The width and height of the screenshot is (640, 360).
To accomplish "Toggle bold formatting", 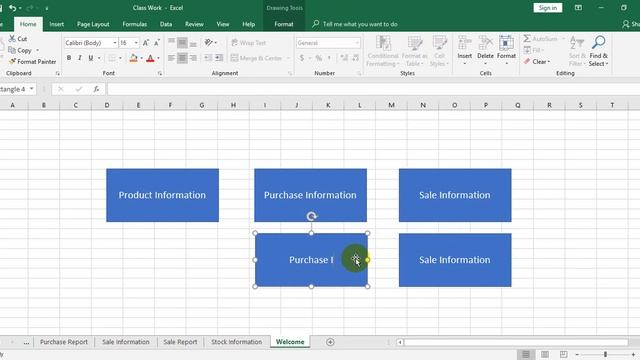I will [x=69, y=58].
